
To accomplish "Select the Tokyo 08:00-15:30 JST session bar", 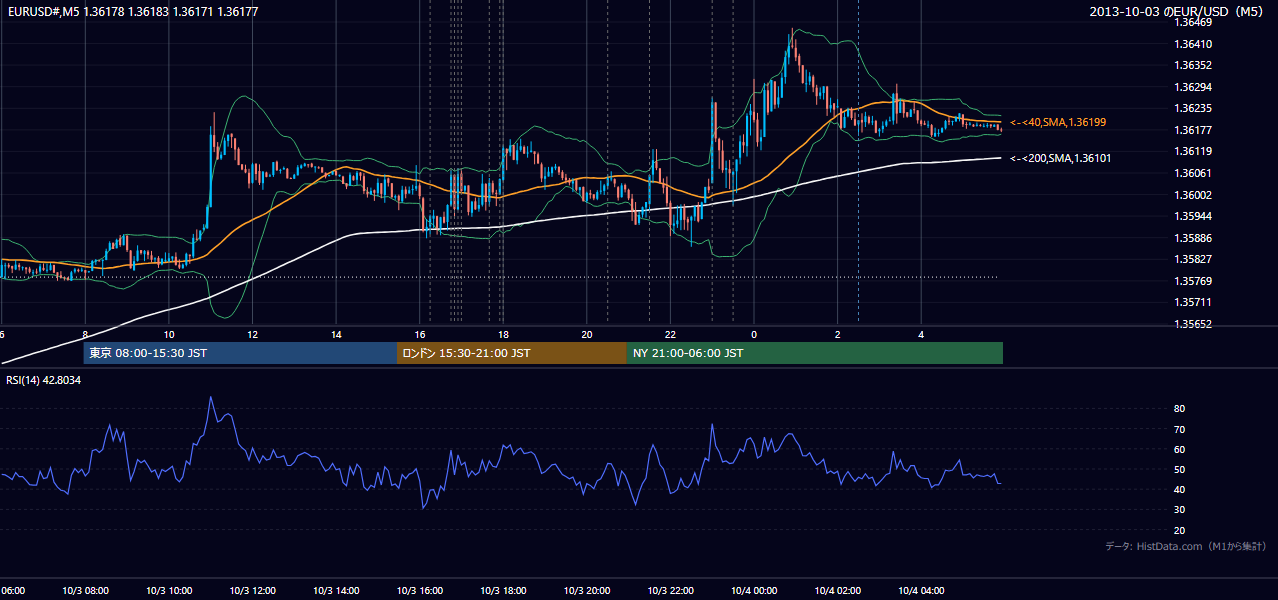I will coord(240,353).
